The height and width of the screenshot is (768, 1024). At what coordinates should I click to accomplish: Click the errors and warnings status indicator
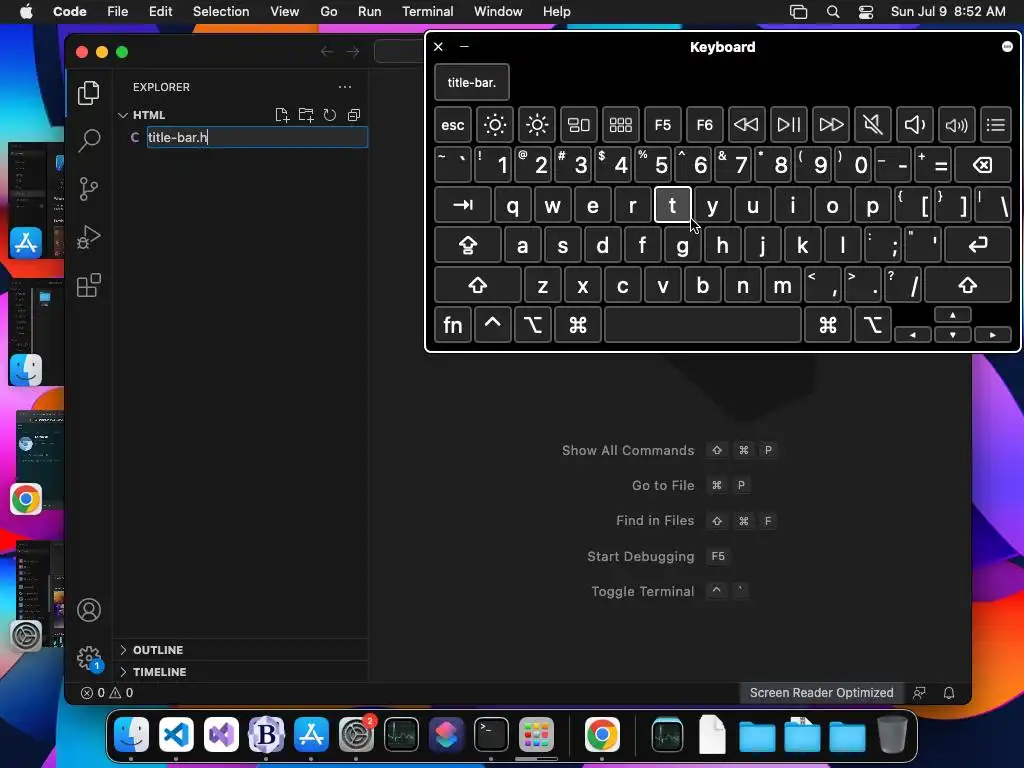(x=106, y=693)
